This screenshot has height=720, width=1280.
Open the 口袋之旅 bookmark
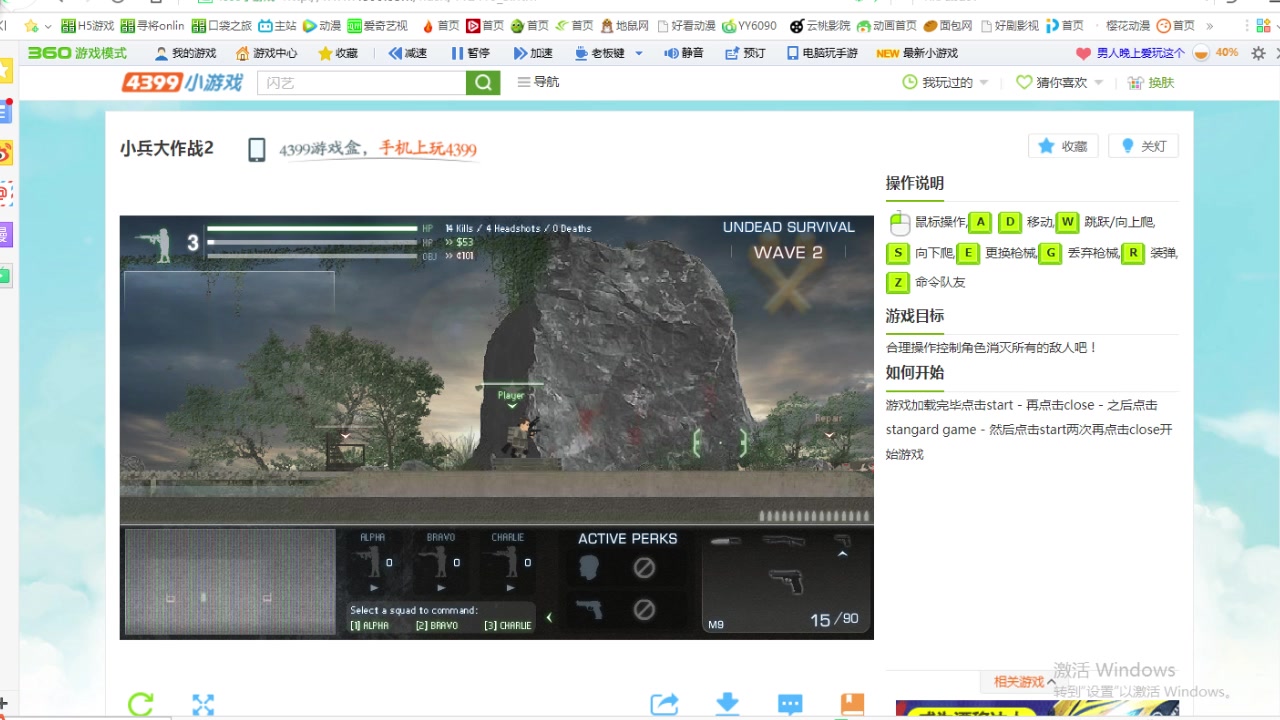click(222, 25)
